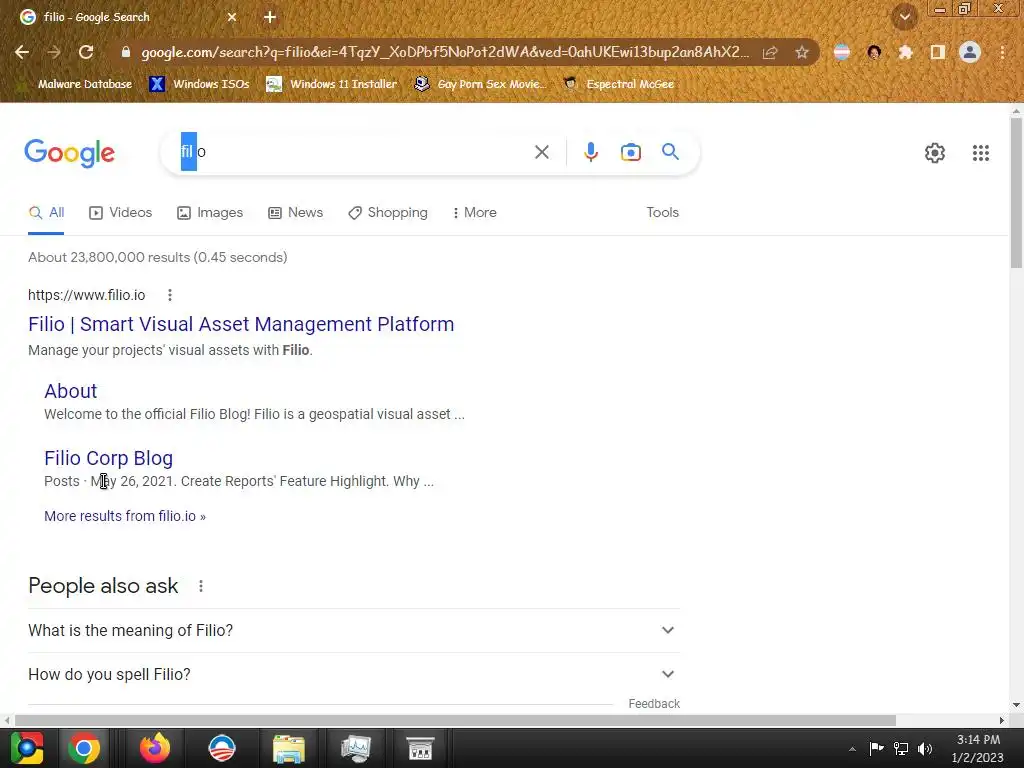Go back to the previous page
The image size is (1024, 768).
tap(22, 52)
